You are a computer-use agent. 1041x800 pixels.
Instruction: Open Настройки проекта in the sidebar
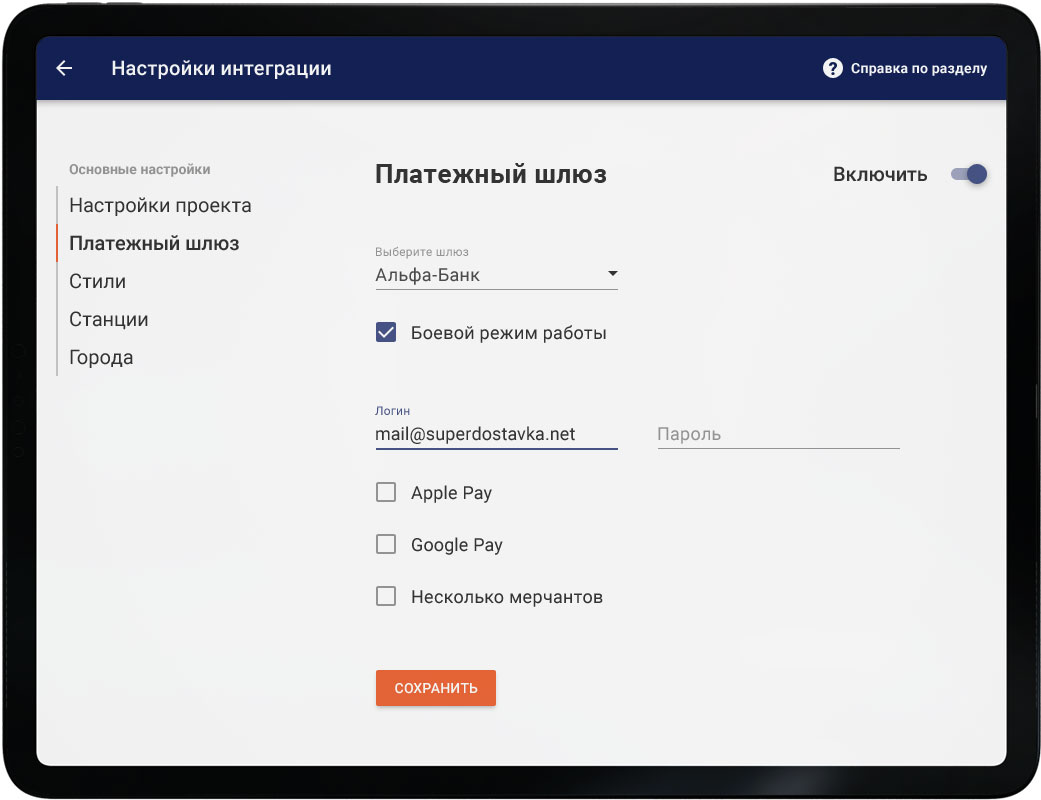pyautogui.click(x=160, y=206)
